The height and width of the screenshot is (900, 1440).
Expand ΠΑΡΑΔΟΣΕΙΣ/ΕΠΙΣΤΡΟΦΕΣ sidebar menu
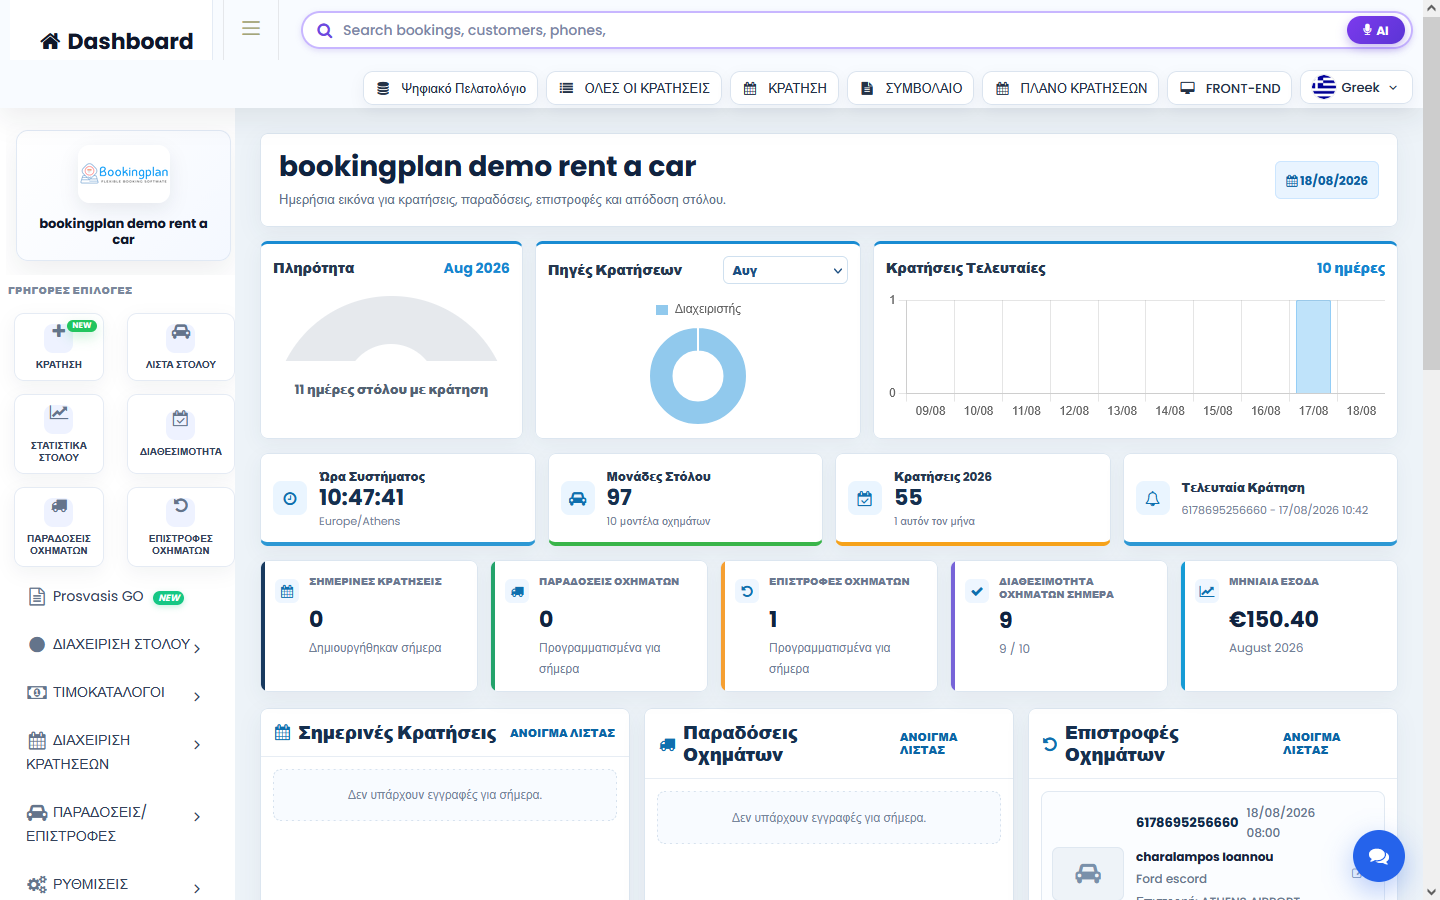pos(115,824)
